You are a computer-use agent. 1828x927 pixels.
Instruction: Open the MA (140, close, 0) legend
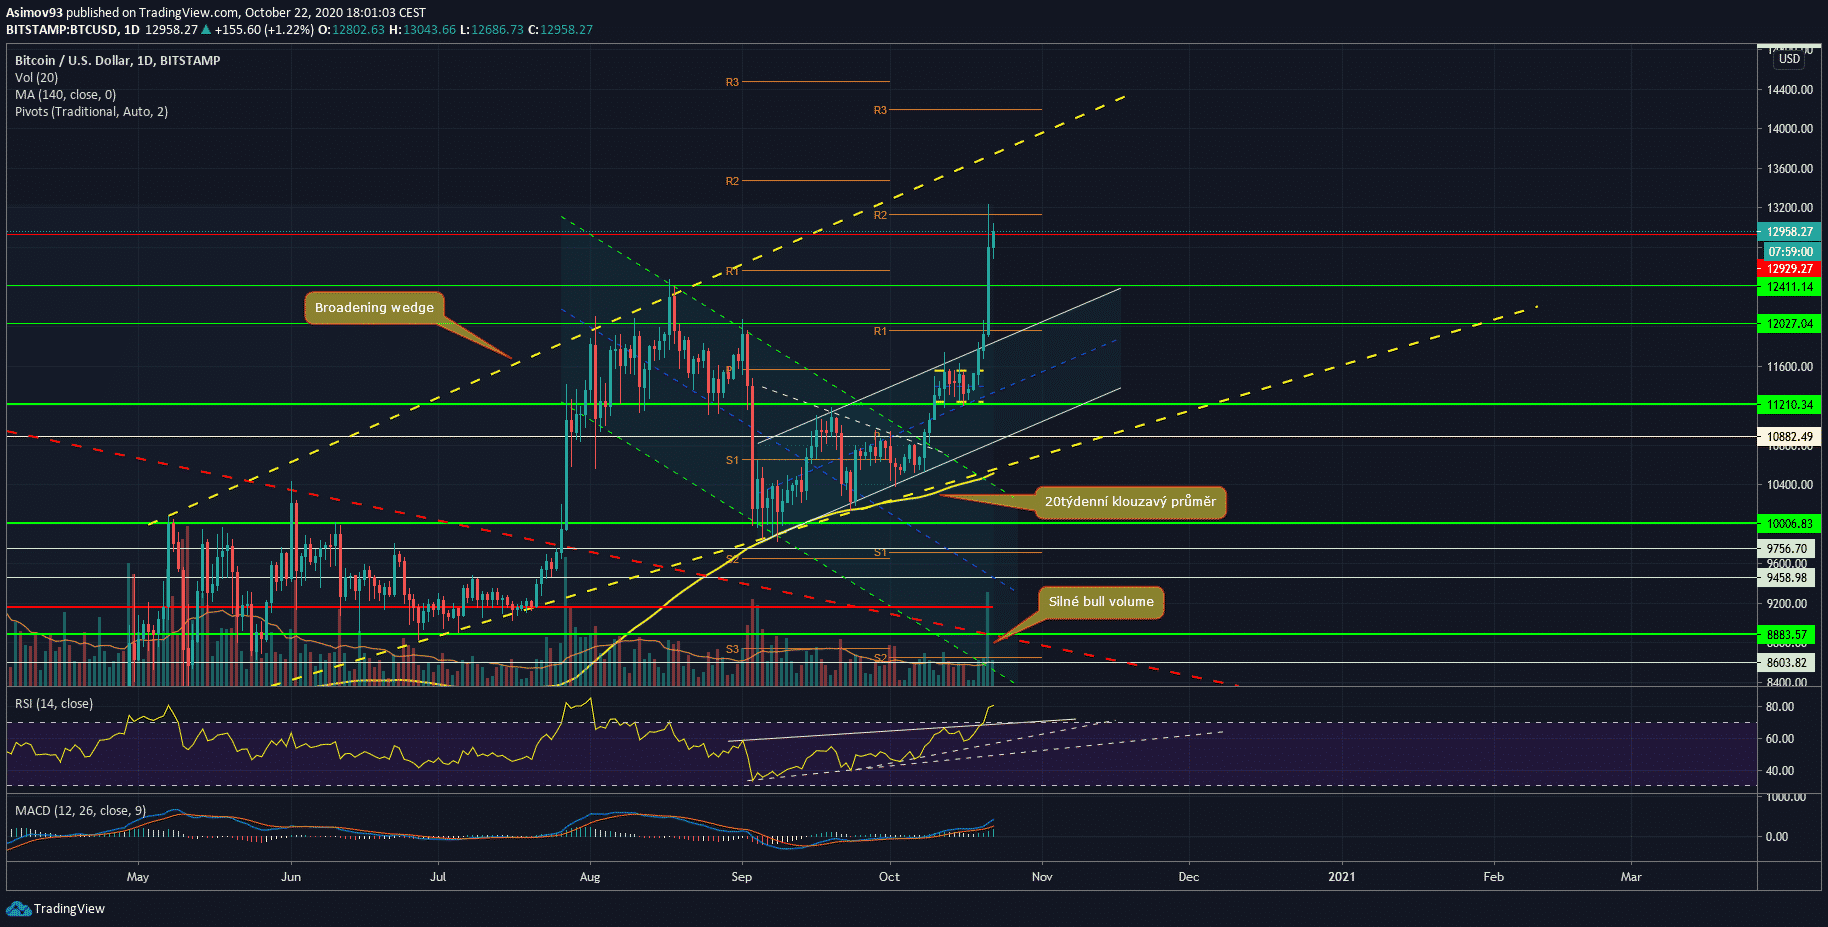coord(65,95)
